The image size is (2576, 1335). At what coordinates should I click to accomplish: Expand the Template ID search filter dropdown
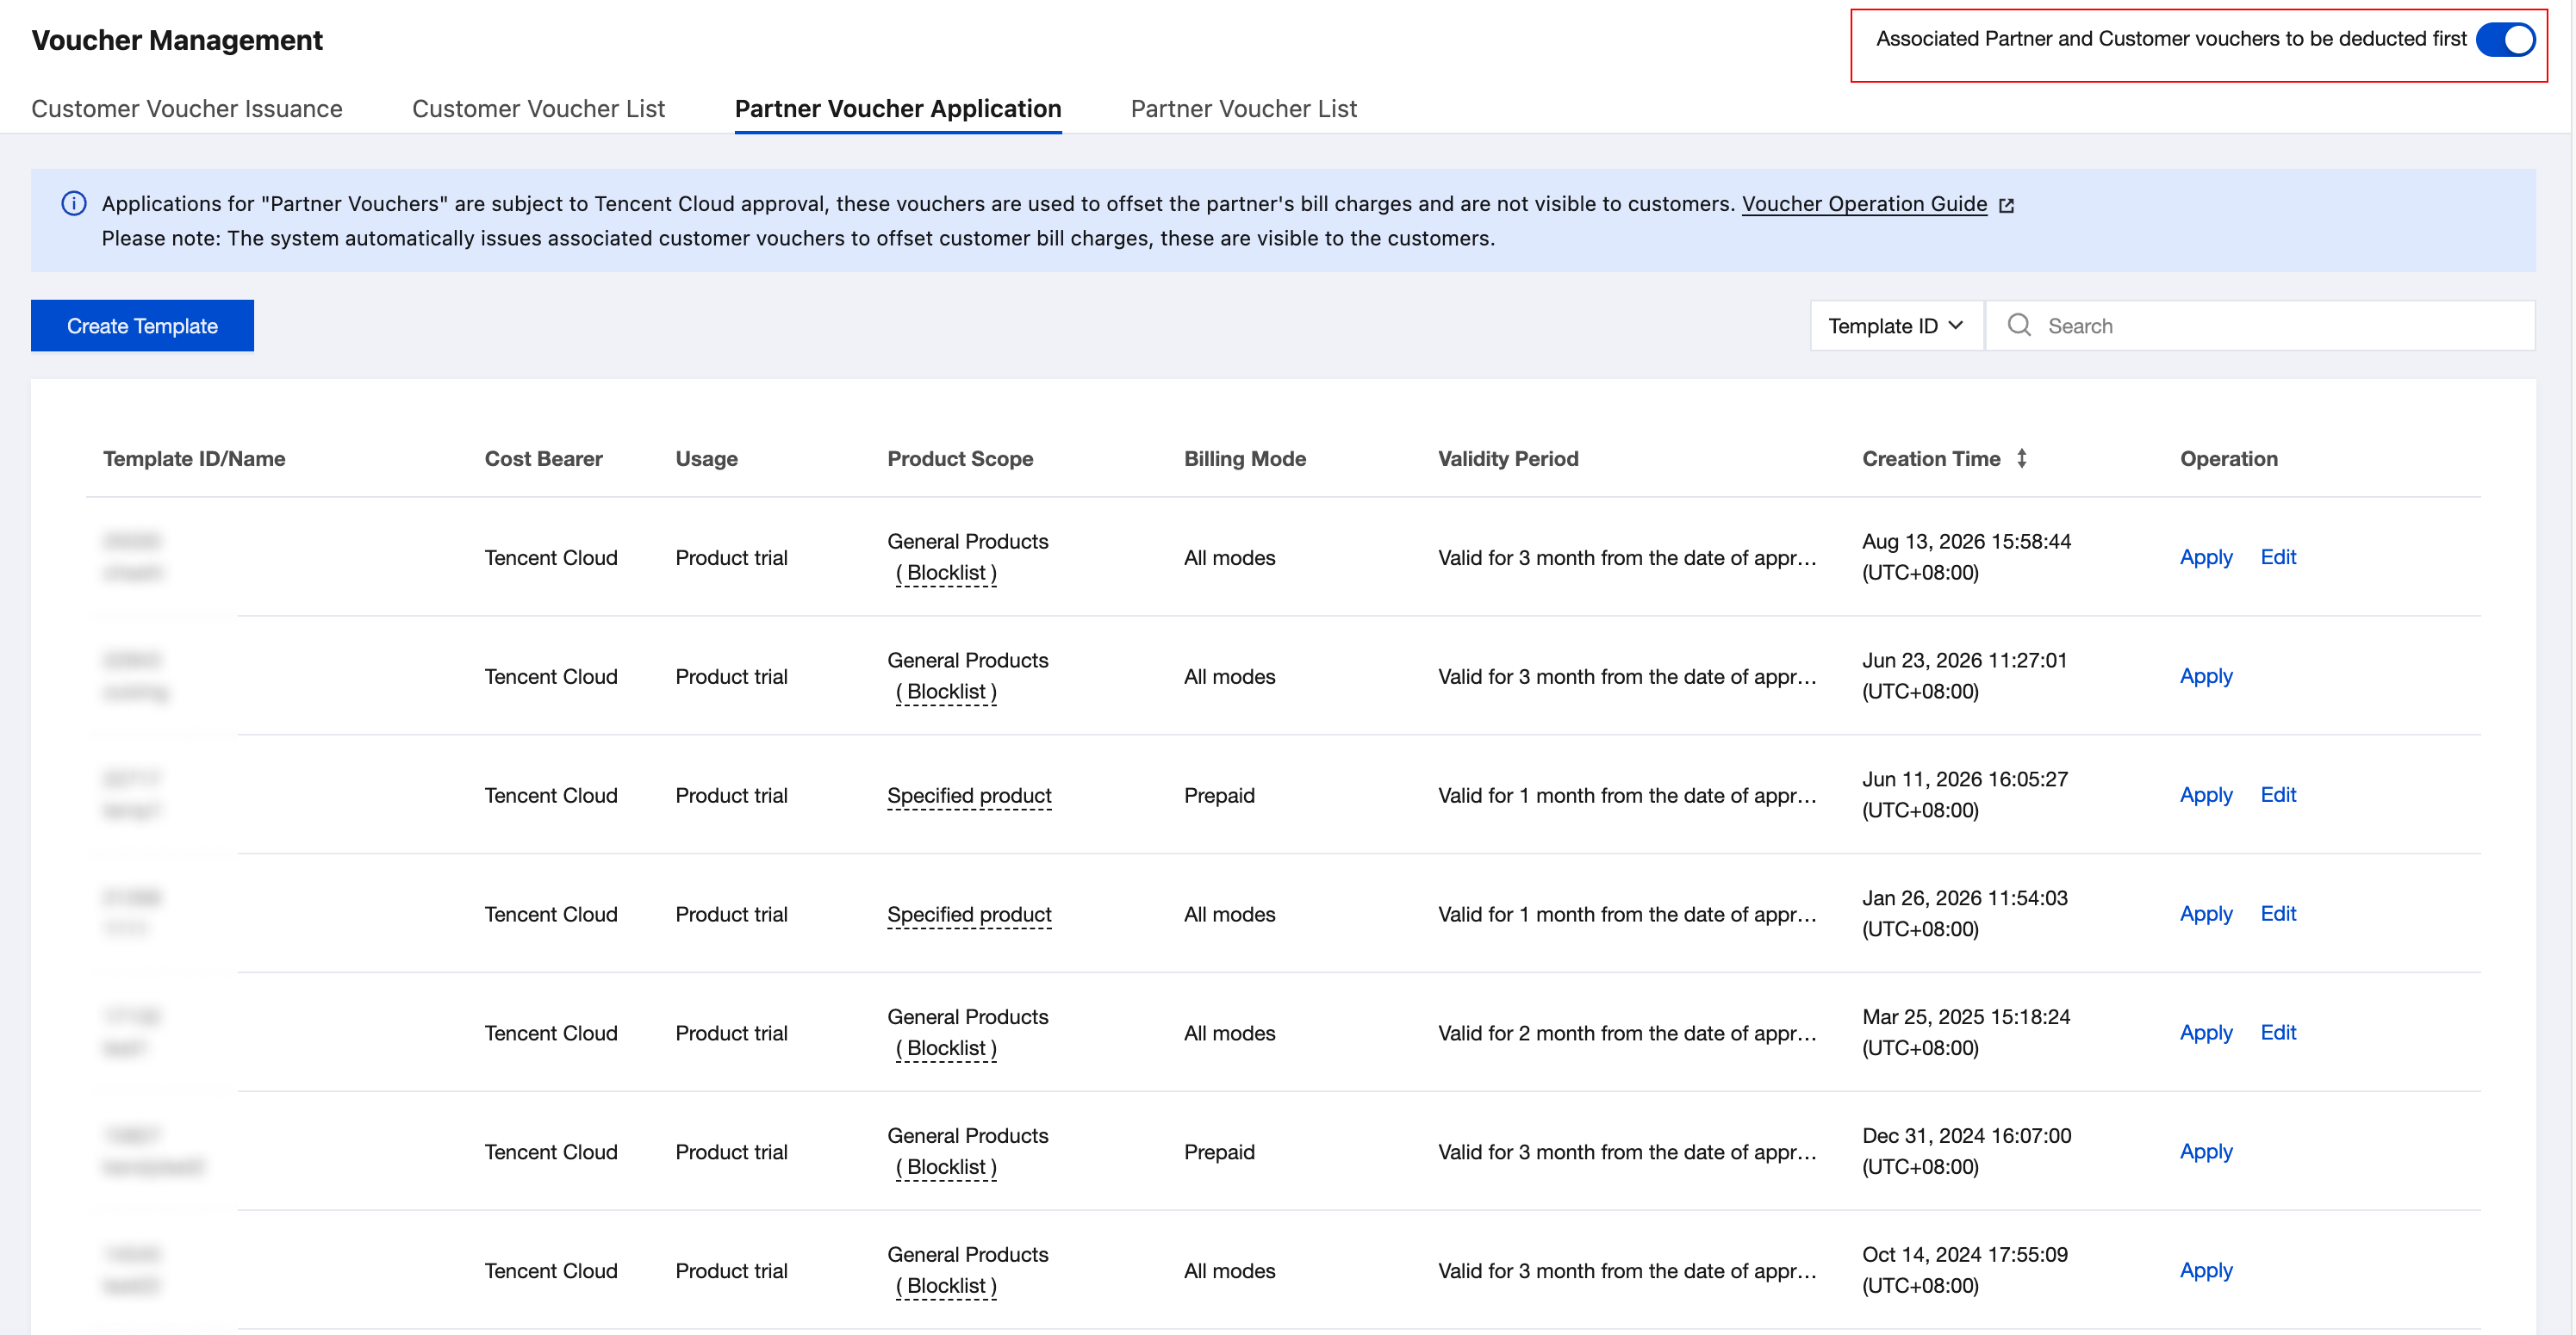click(x=1896, y=326)
